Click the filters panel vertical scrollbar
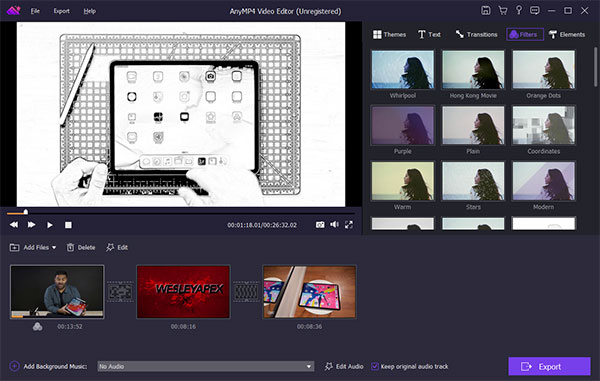The width and height of the screenshot is (600, 381). pyautogui.click(x=595, y=67)
